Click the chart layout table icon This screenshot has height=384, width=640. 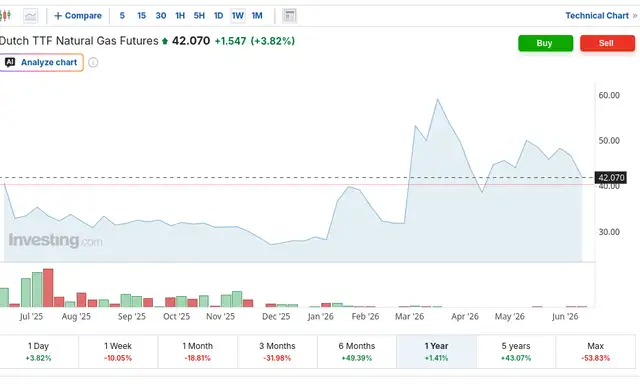click(x=289, y=16)
